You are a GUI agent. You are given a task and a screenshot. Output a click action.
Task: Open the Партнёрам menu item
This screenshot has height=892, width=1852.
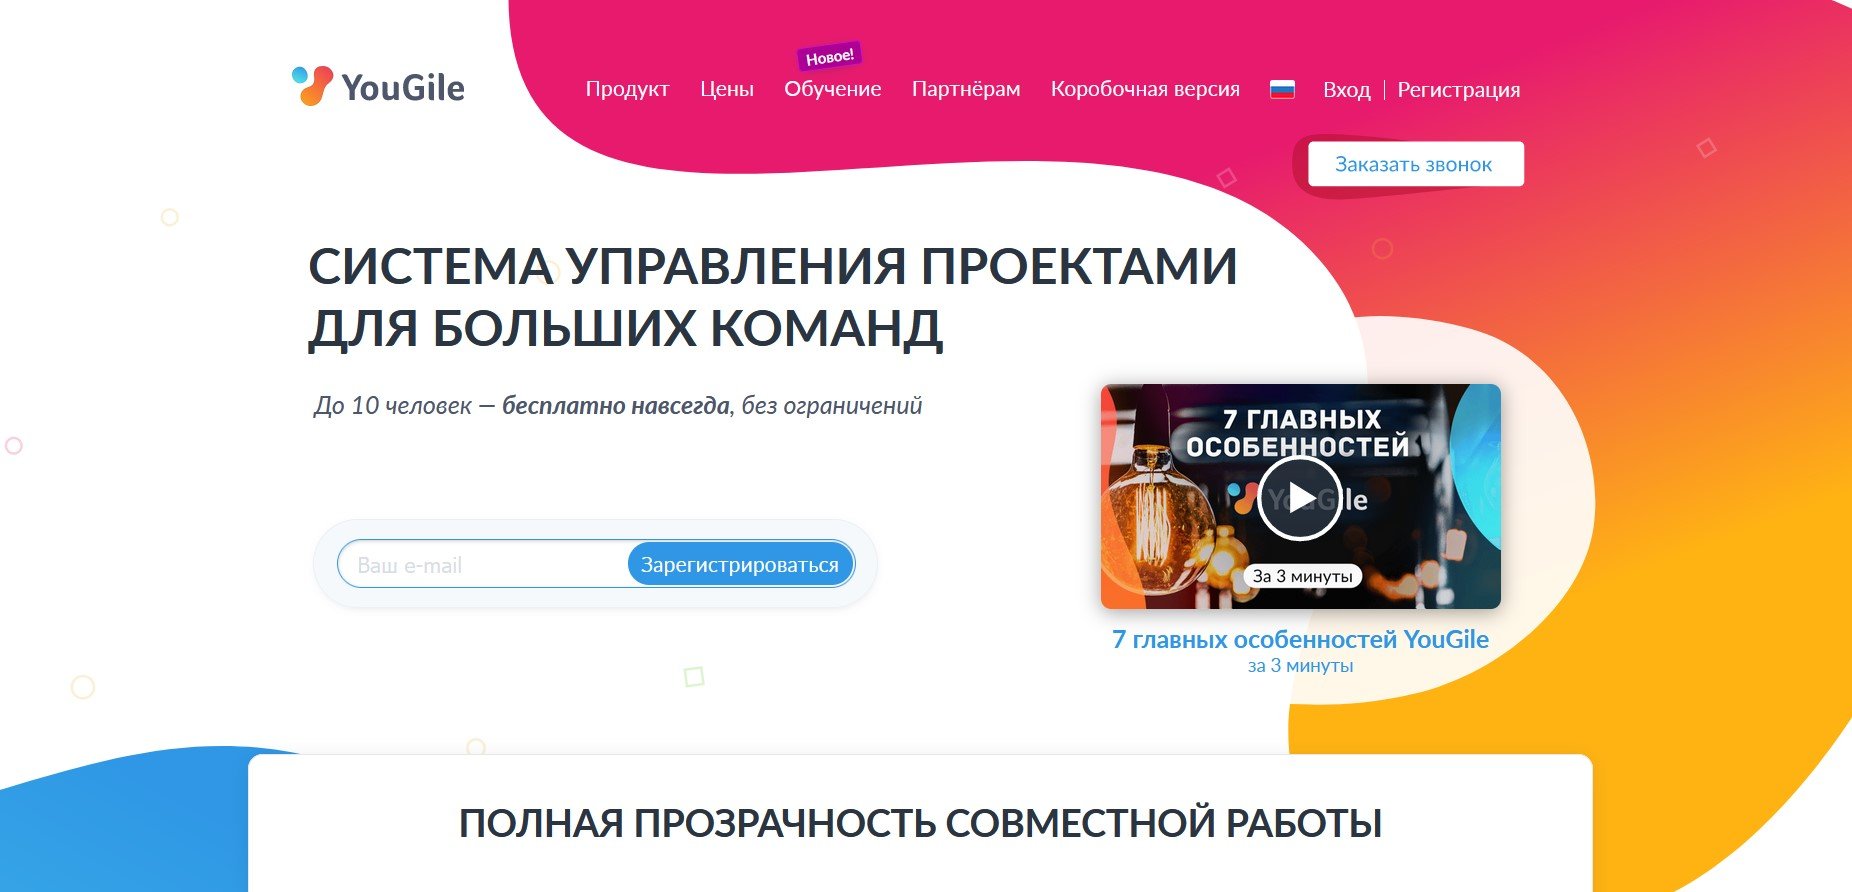[x=966, y=89]
